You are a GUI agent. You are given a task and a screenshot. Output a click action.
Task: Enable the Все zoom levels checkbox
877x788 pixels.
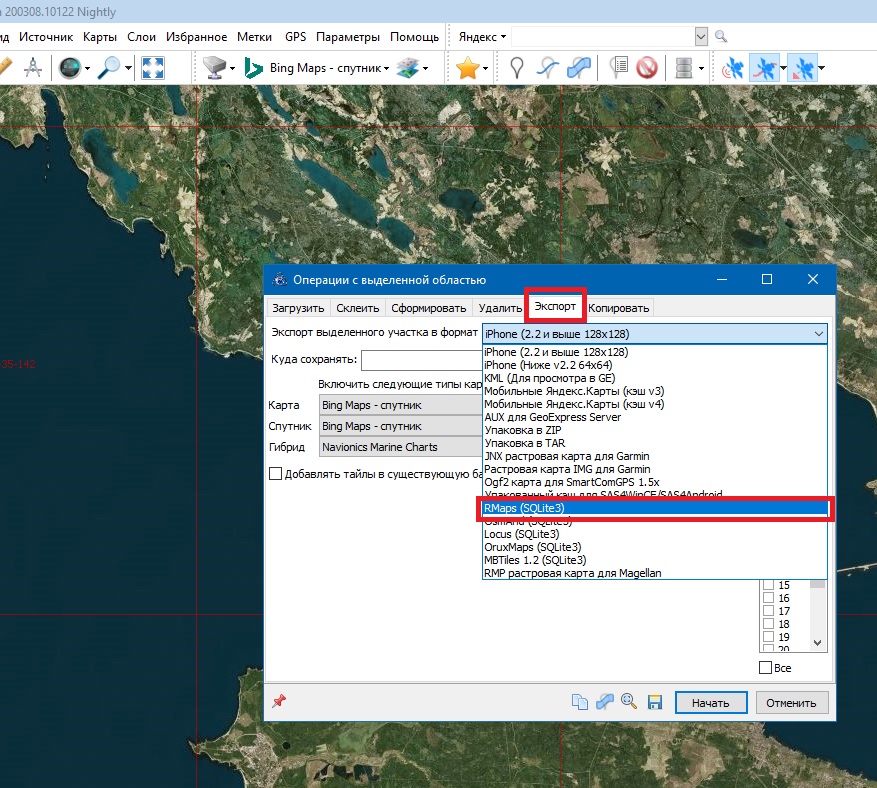pos(766,667)
